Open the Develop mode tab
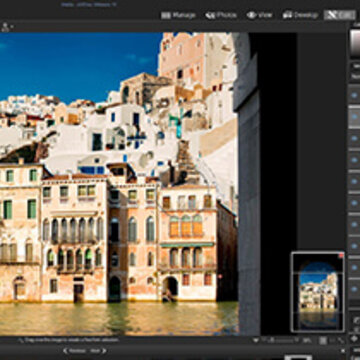 pyautogui.click(x=300, y=15)
